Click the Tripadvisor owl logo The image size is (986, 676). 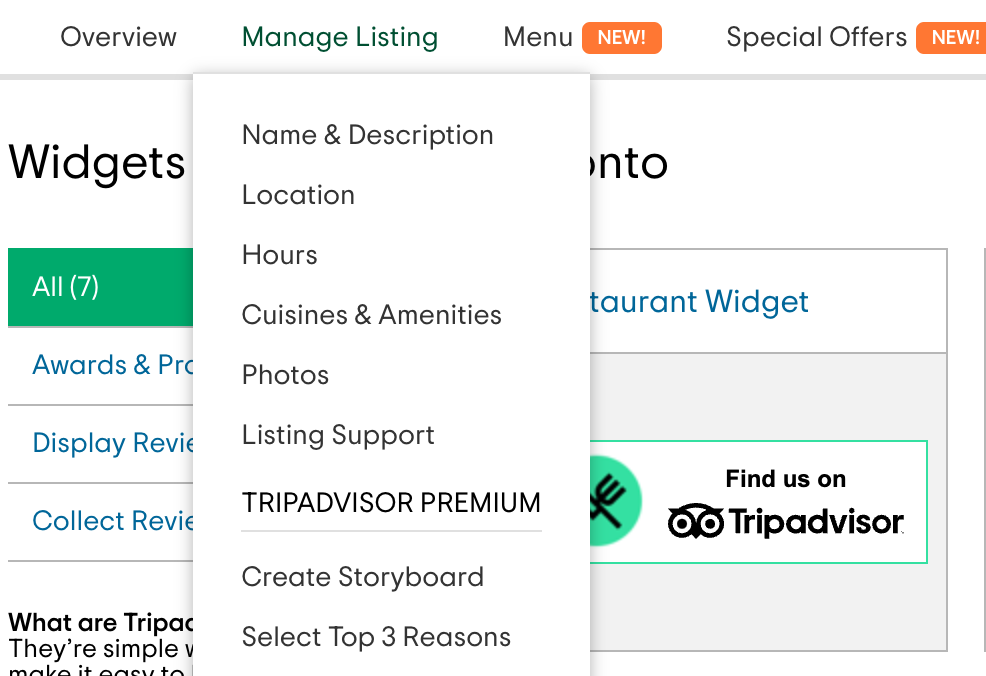695,522
